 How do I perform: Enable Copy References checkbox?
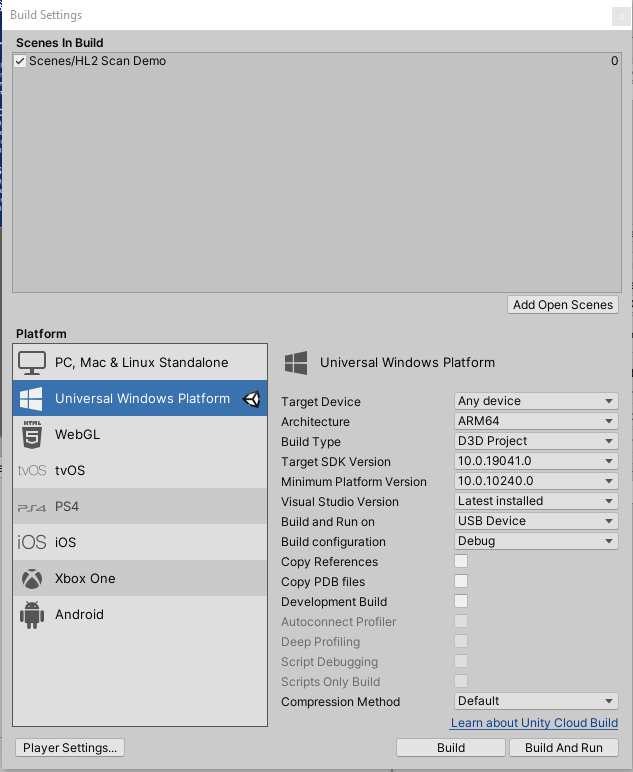(x=461, y=561)
